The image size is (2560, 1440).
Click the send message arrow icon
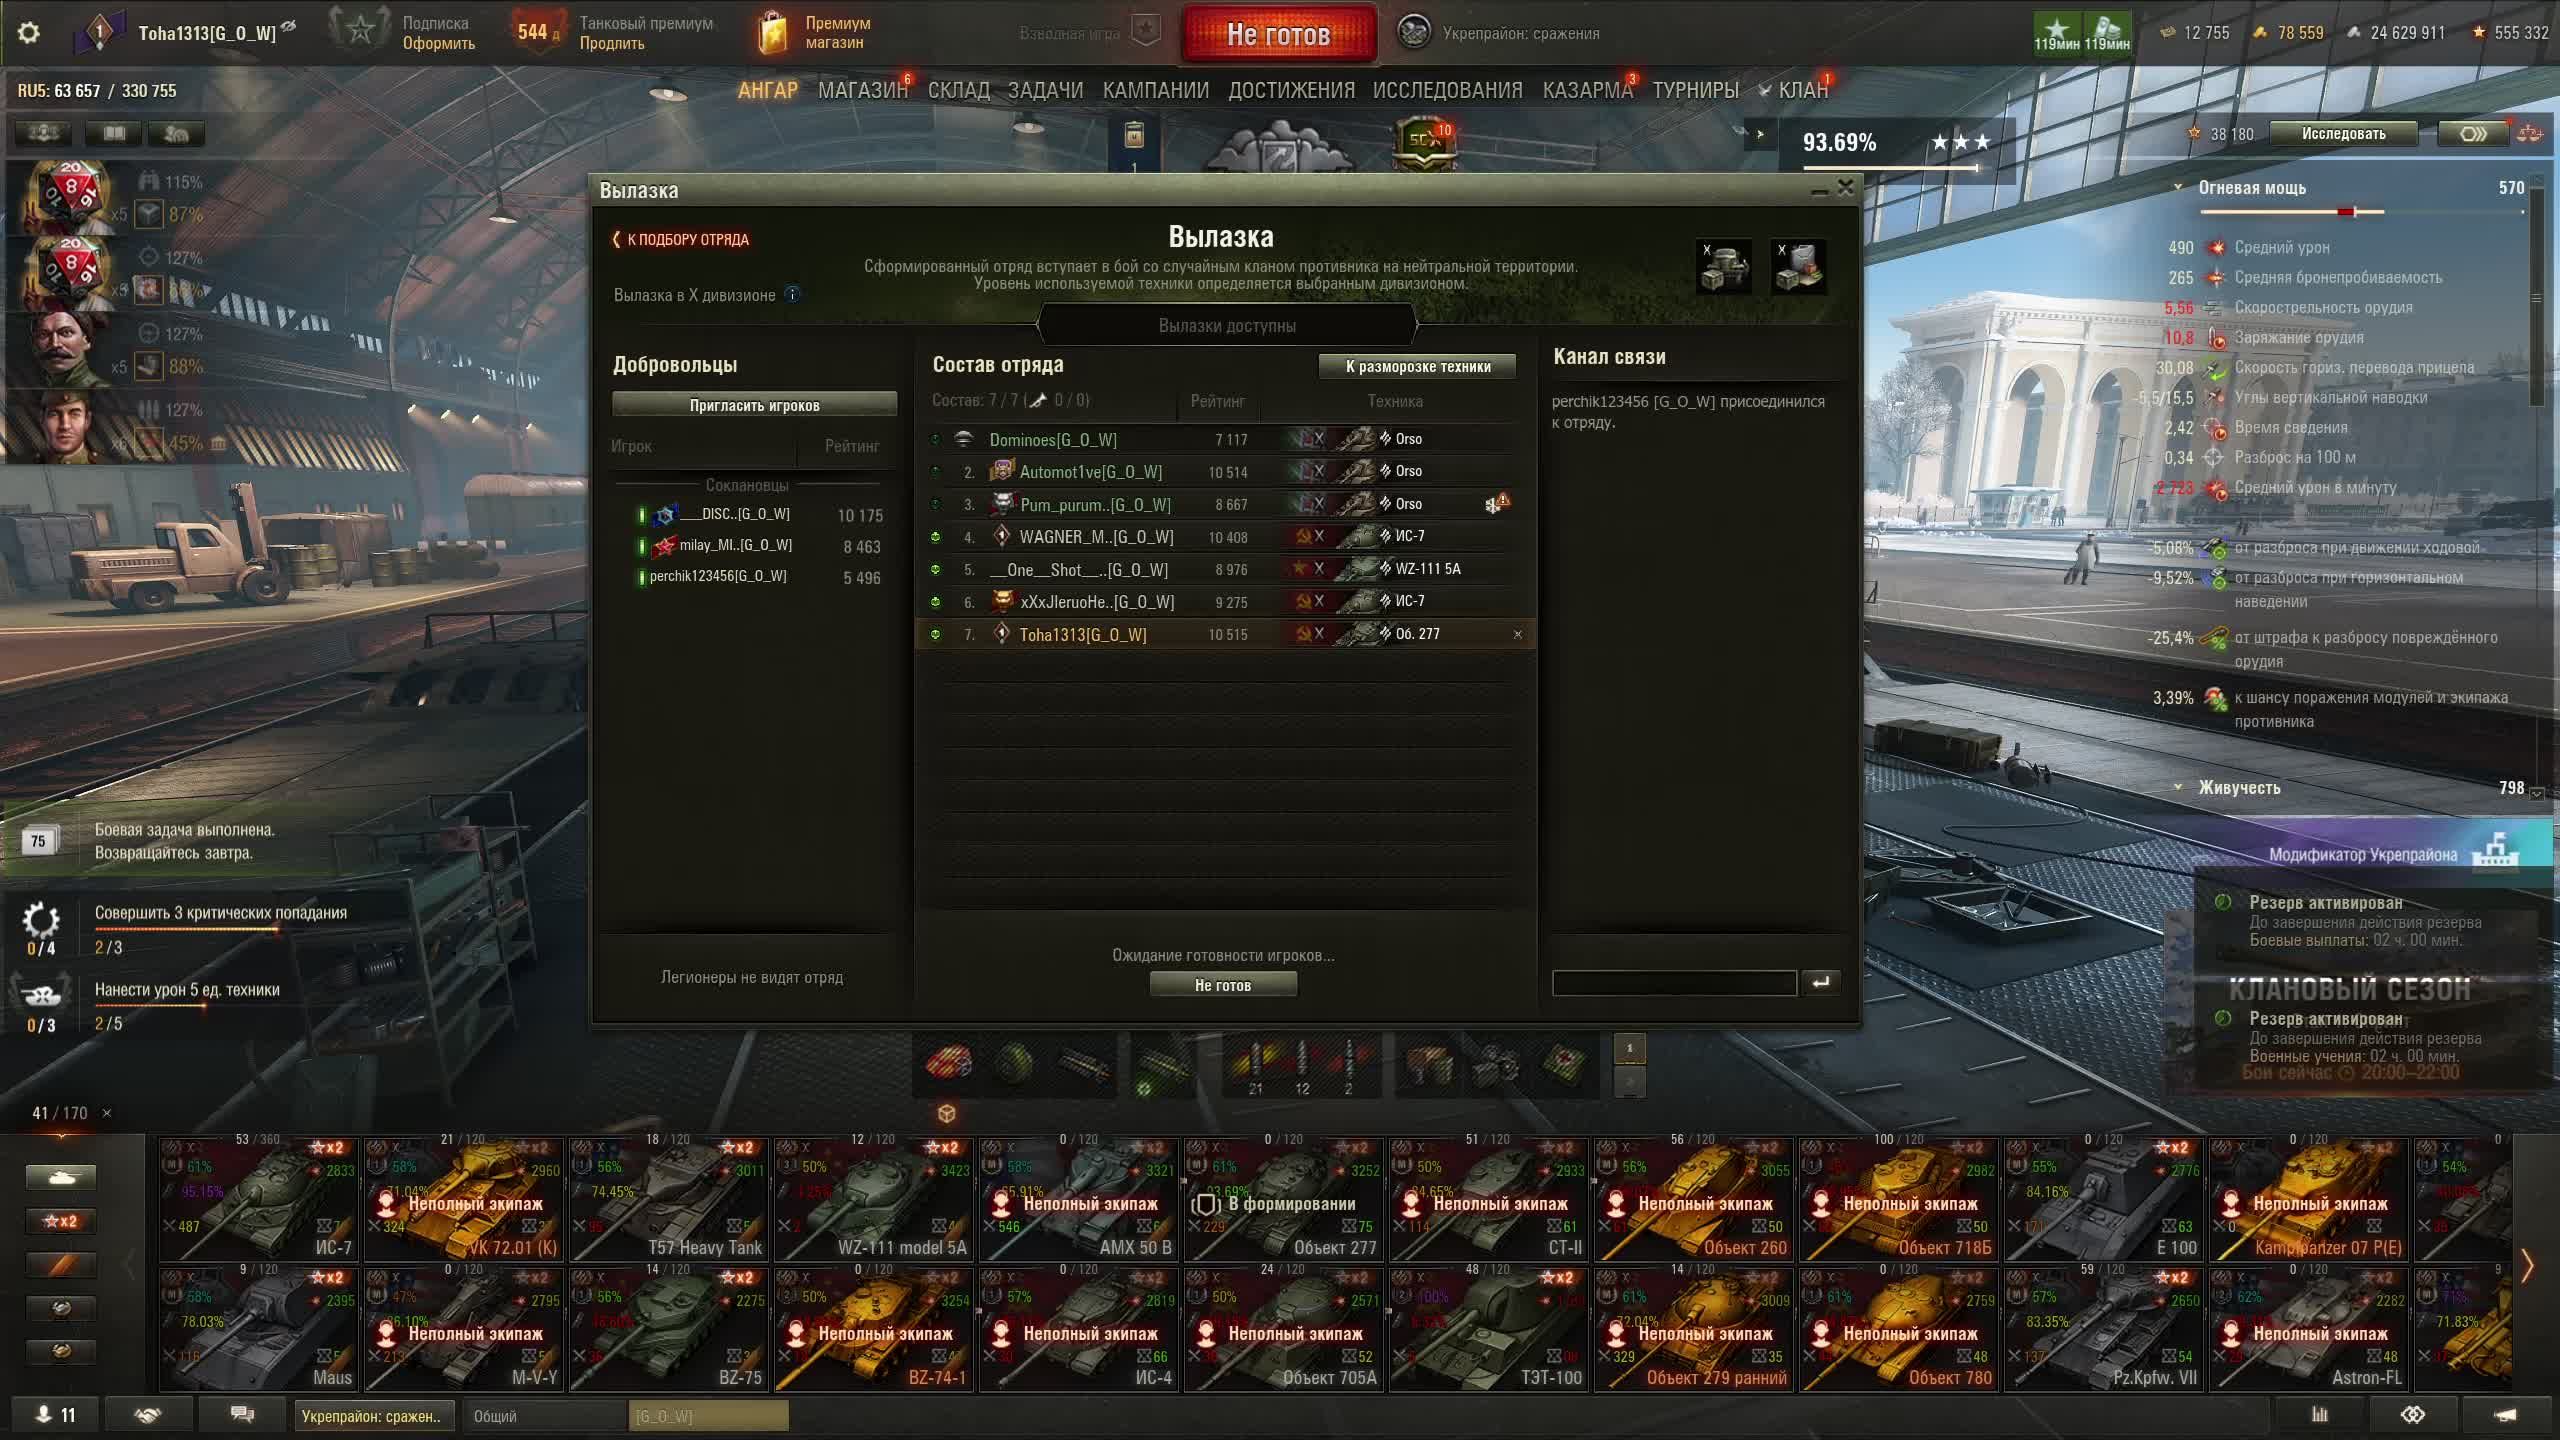point(1821,983)
